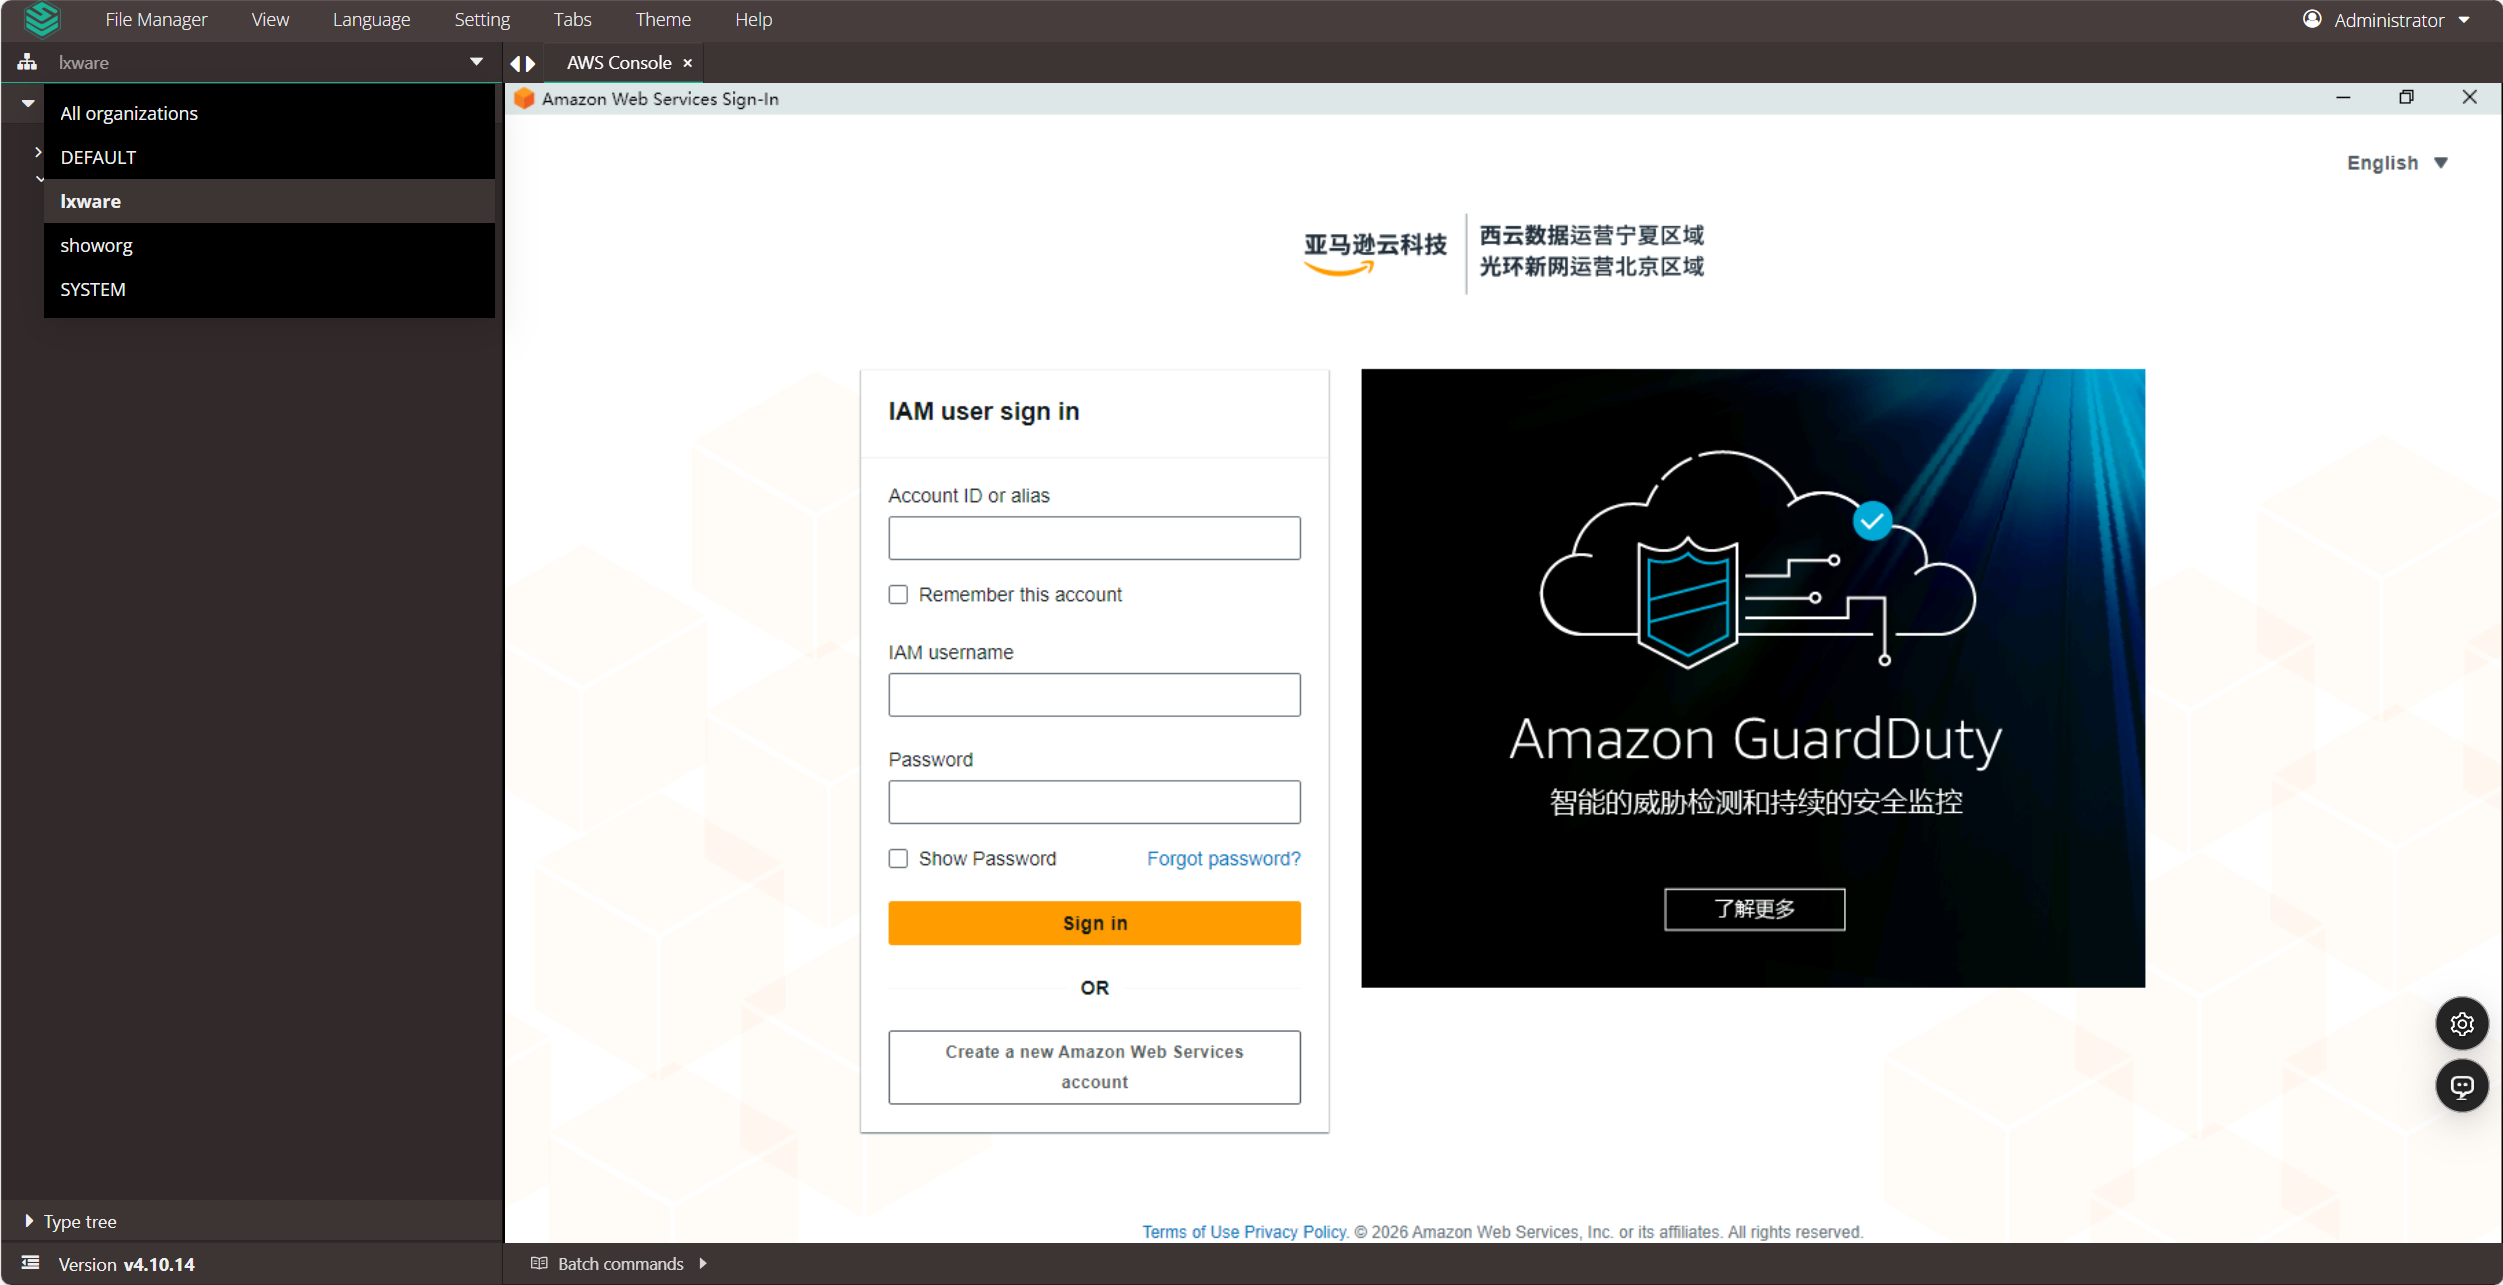Close the AWS Console tab
The image size is (2503, 1285).
tap(688, 63)
